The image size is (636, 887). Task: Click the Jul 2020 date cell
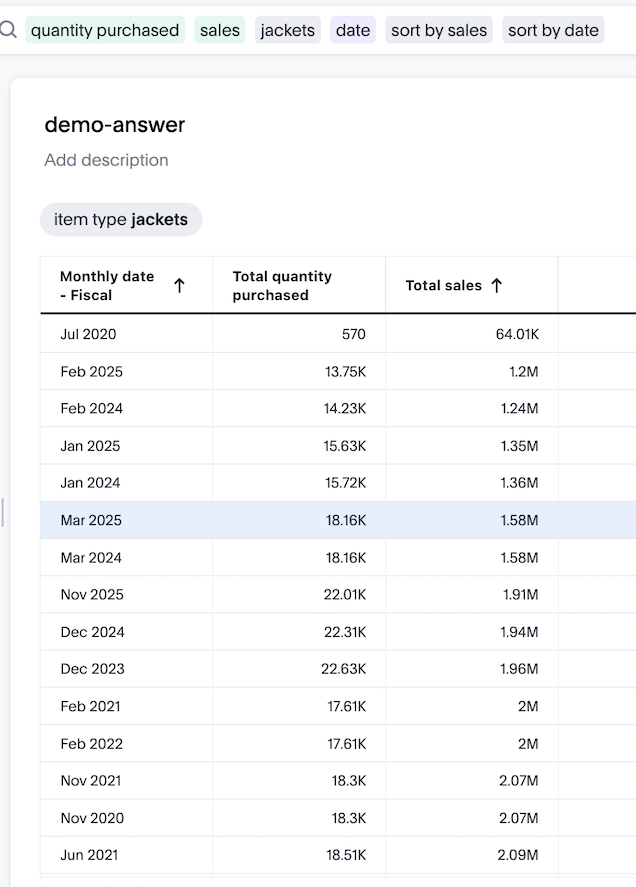click(88, 334)
